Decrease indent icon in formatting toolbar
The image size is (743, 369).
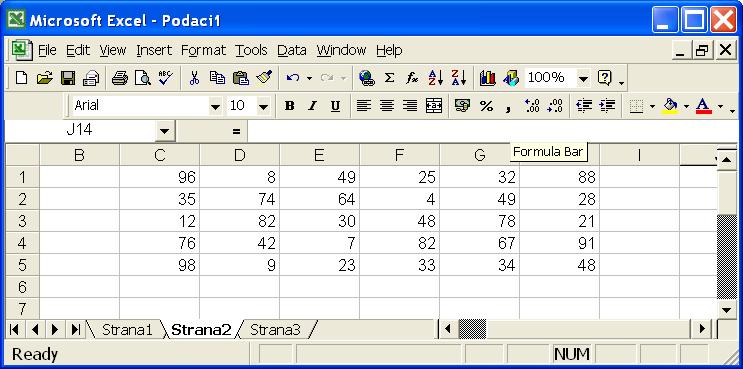click(584, 106)
